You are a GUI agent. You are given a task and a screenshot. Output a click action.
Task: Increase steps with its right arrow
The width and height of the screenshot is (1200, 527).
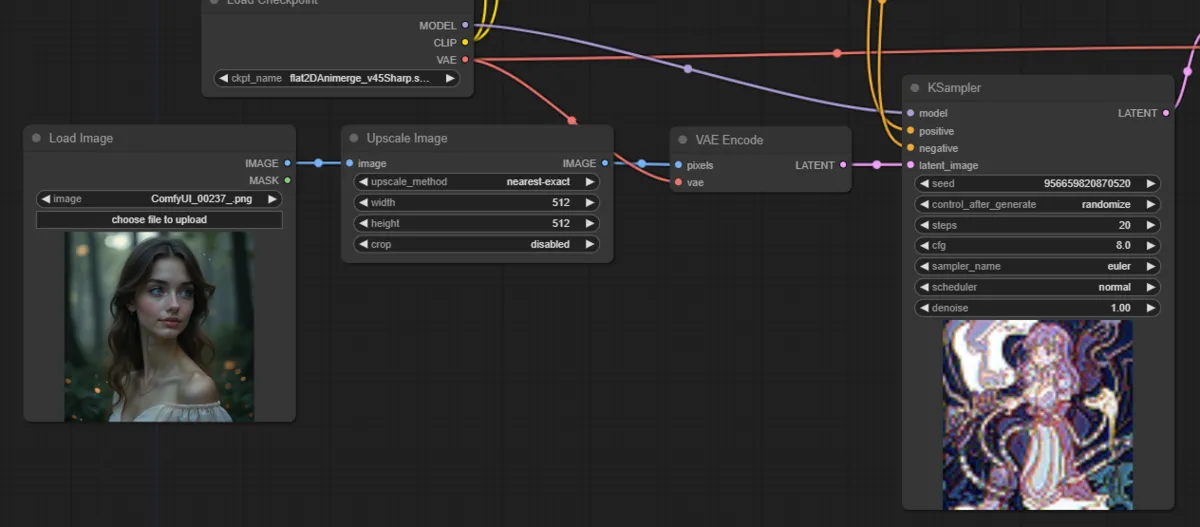(1151, 225)
